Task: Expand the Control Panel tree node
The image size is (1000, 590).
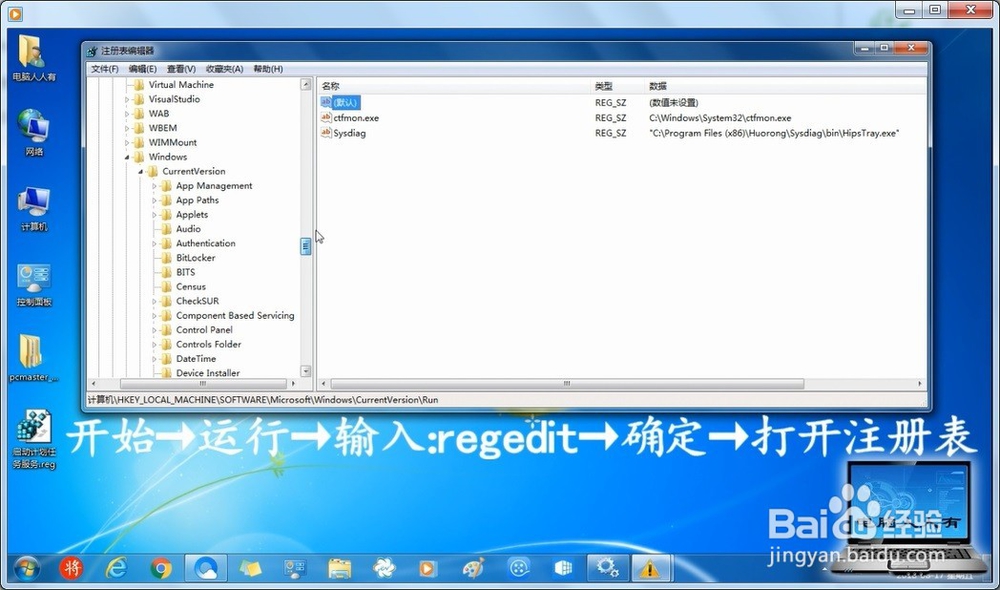Action: pyautogui.click(x=154, y=330)
